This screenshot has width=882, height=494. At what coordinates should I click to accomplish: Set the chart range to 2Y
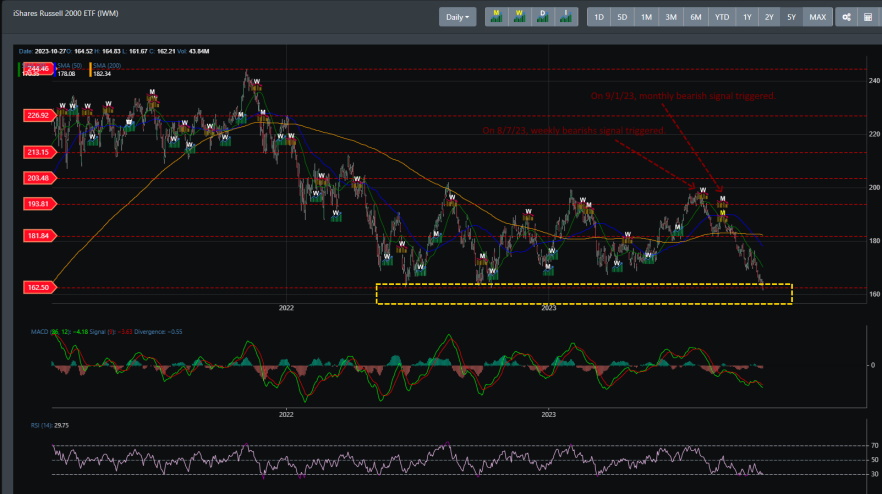click(x=769, y=17)
